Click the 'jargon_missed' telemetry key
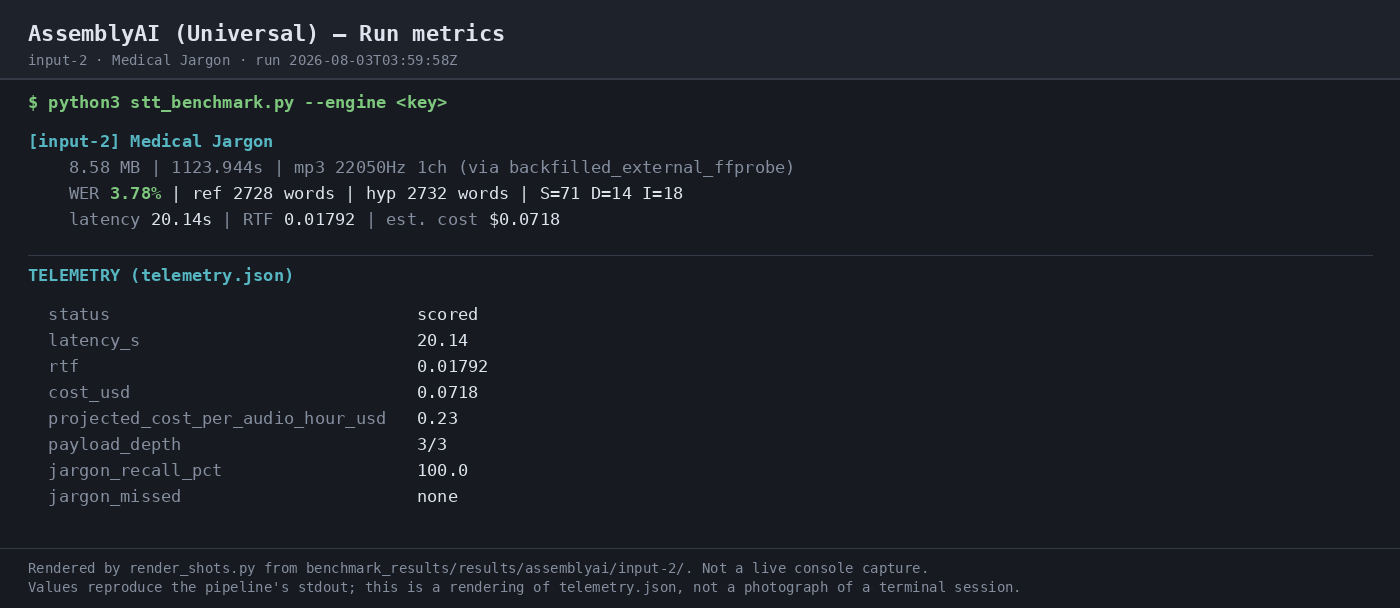The width and height of the screenshot is (1400, 608). coord(114,497)
